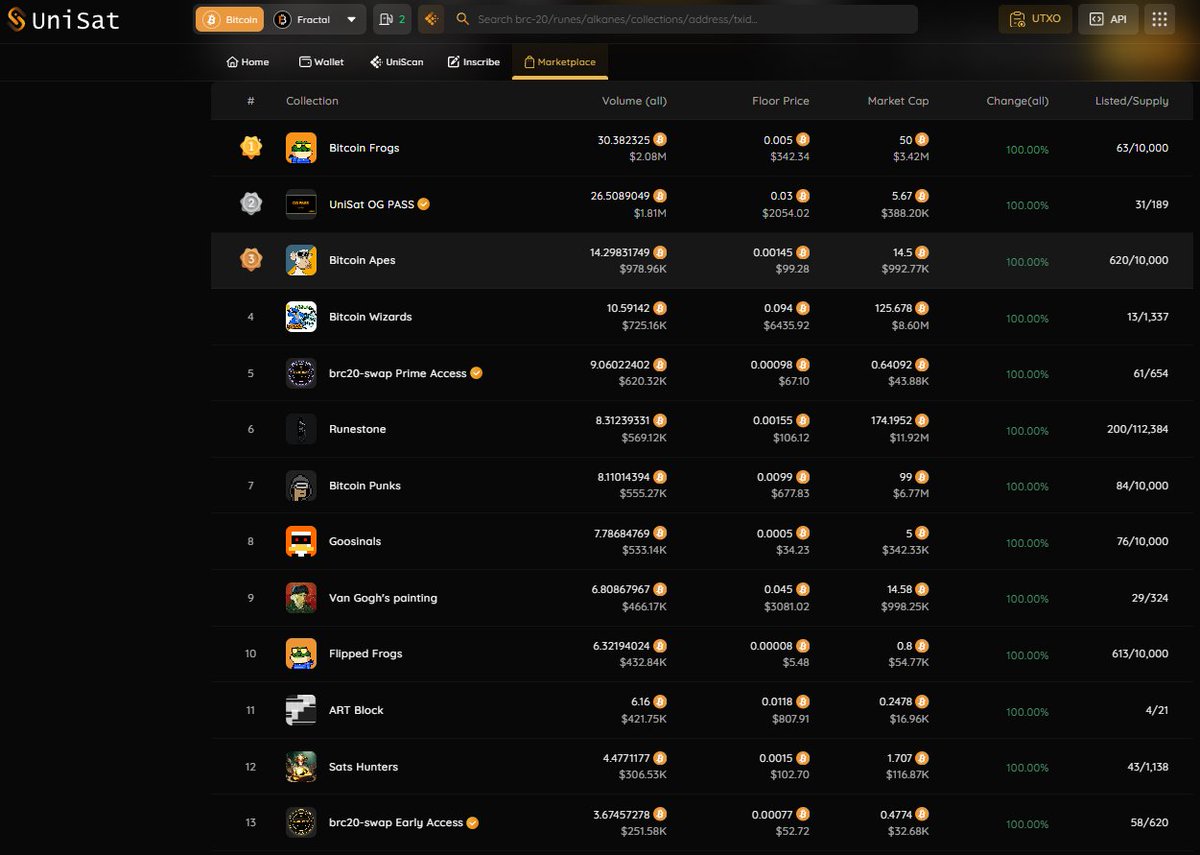Open brc20-swap Early Access avatar icon

301,823
